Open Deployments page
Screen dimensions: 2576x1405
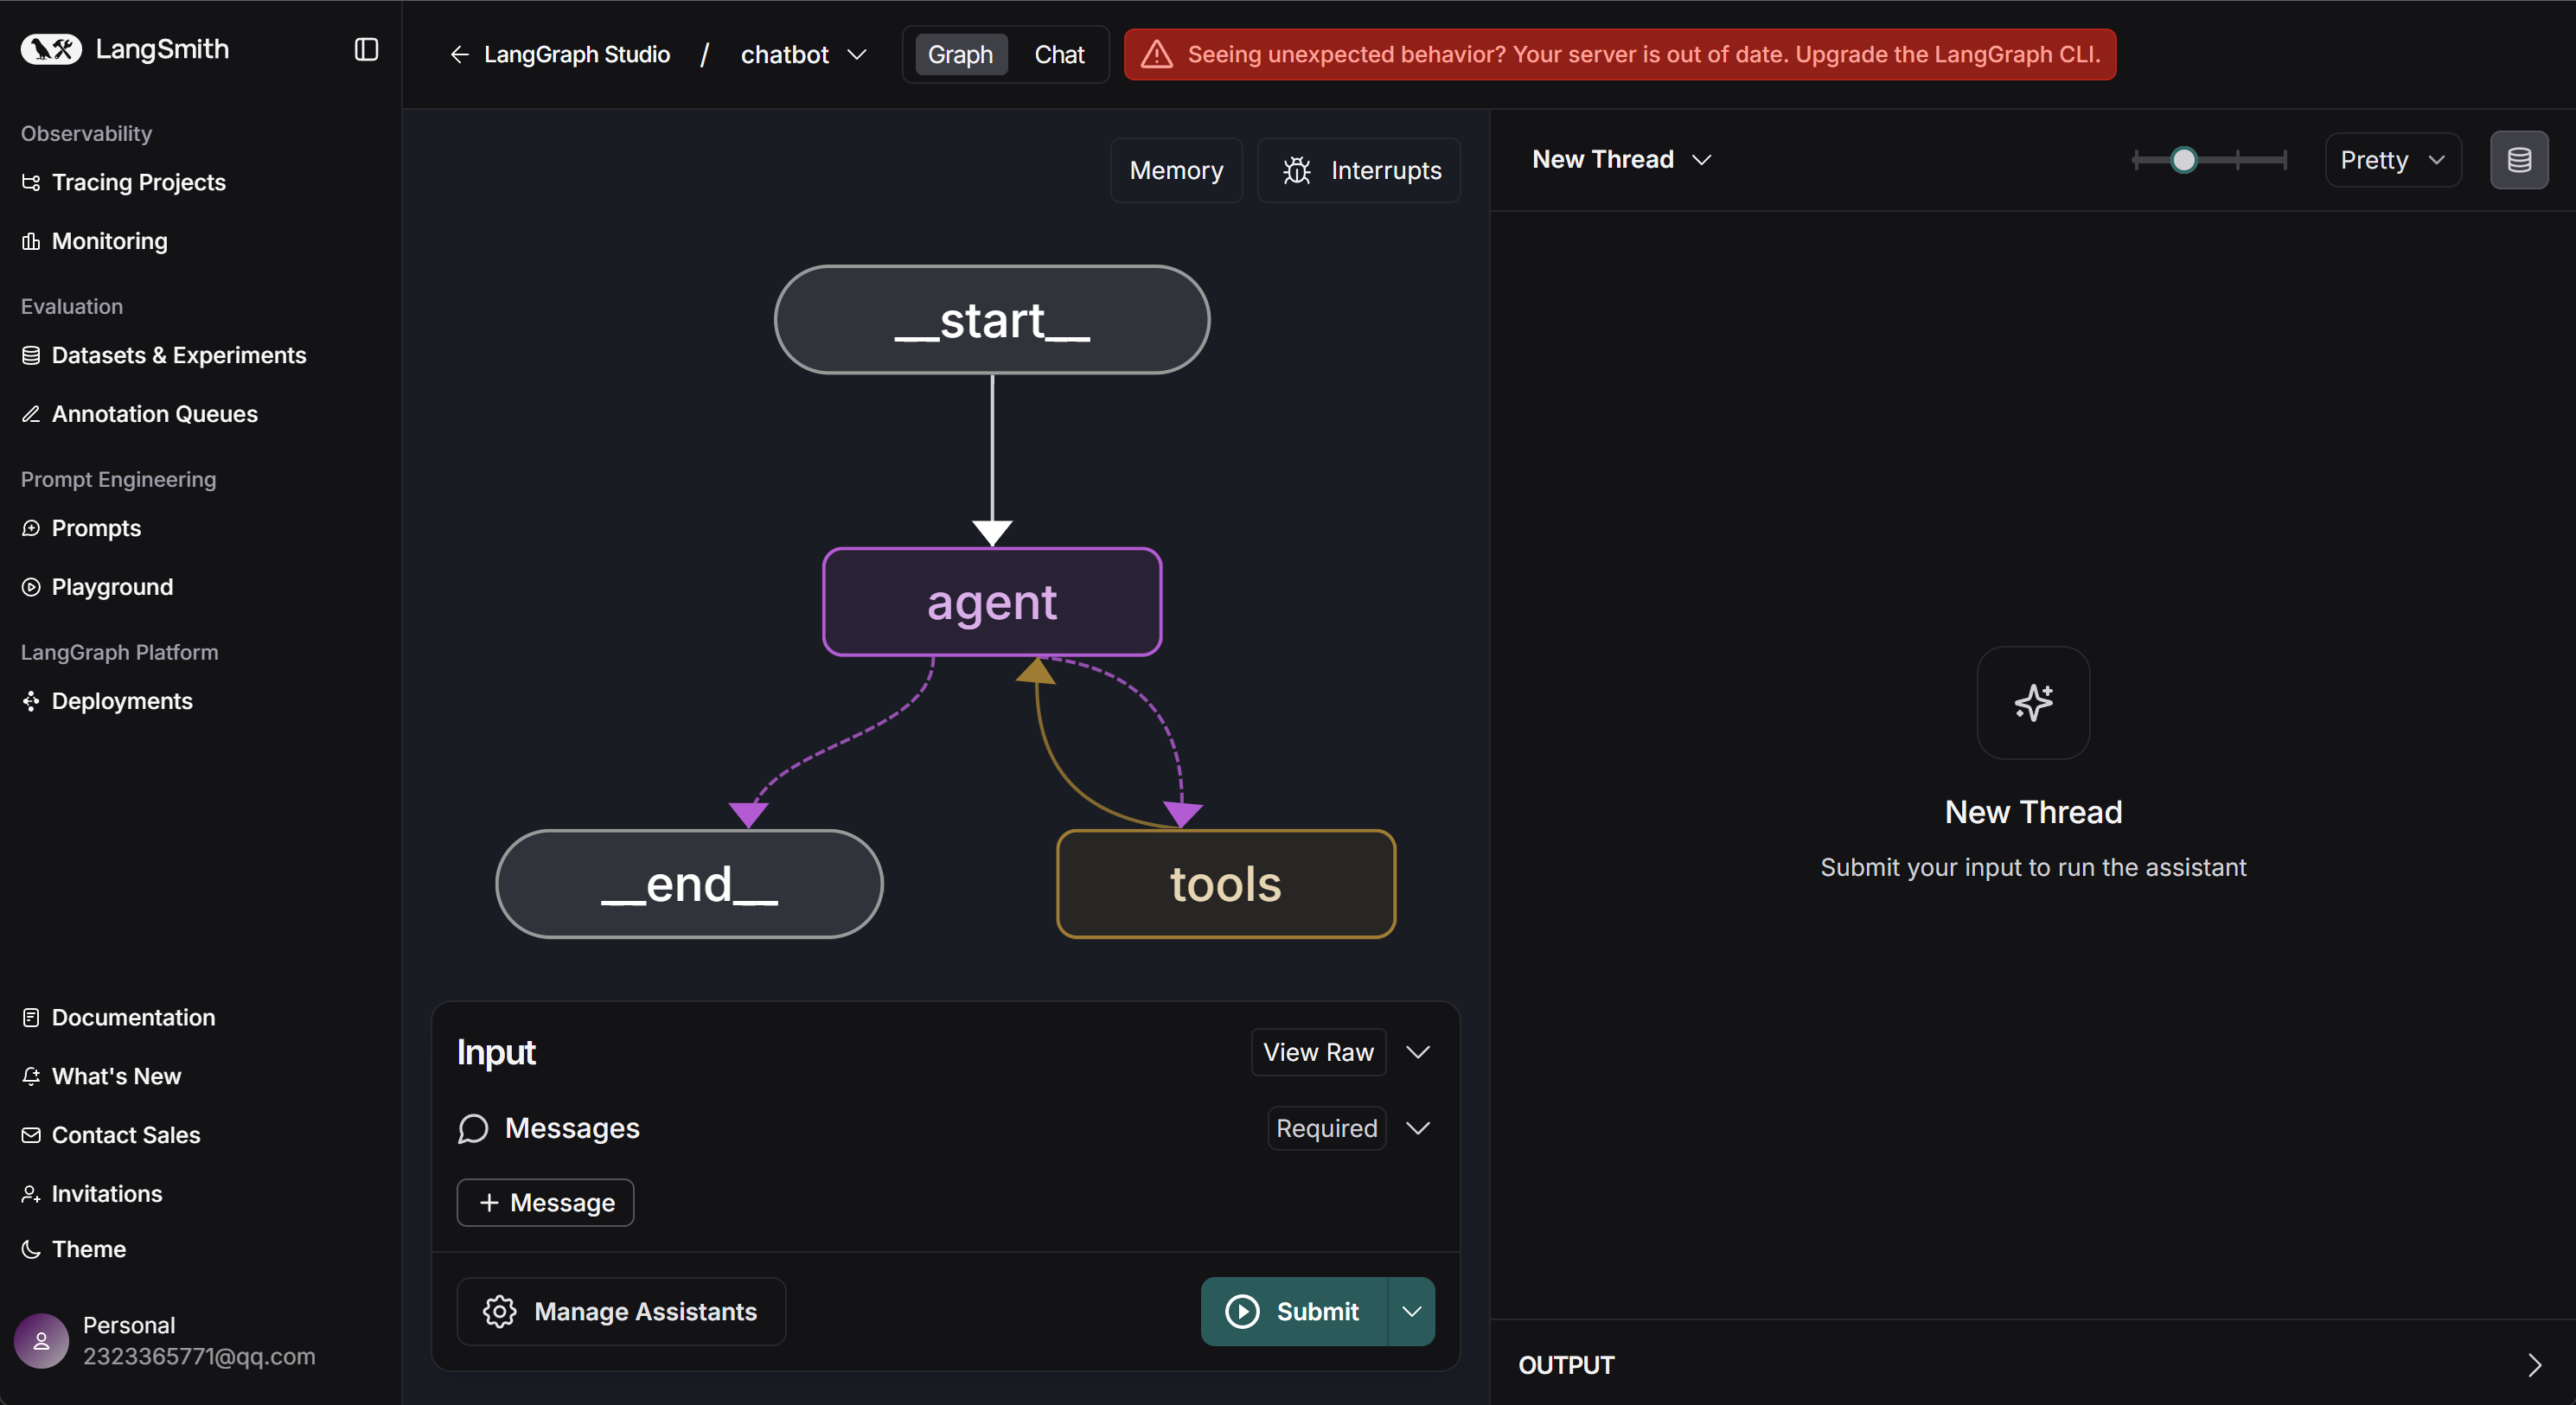pos(122,701)
